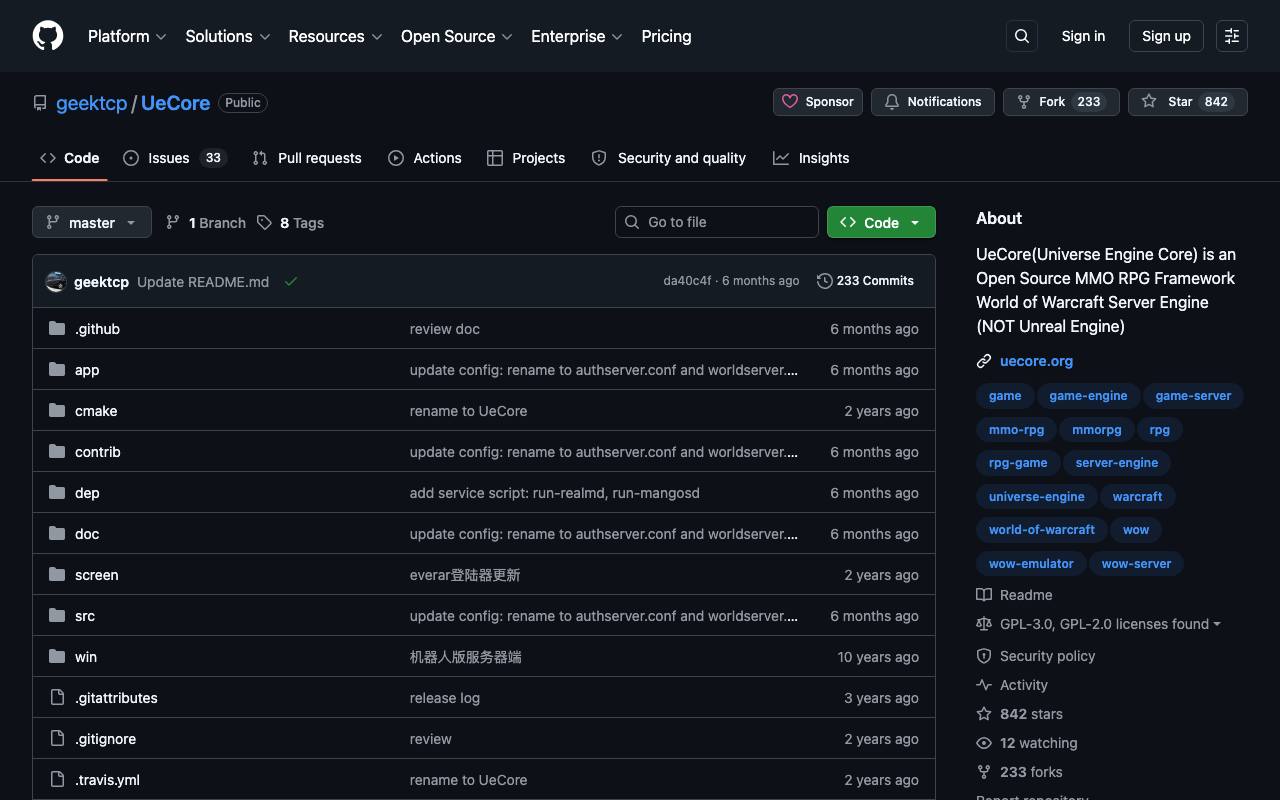Open the .travis.yml file
Screen dimensions: 1280x800
coord(107,780)
